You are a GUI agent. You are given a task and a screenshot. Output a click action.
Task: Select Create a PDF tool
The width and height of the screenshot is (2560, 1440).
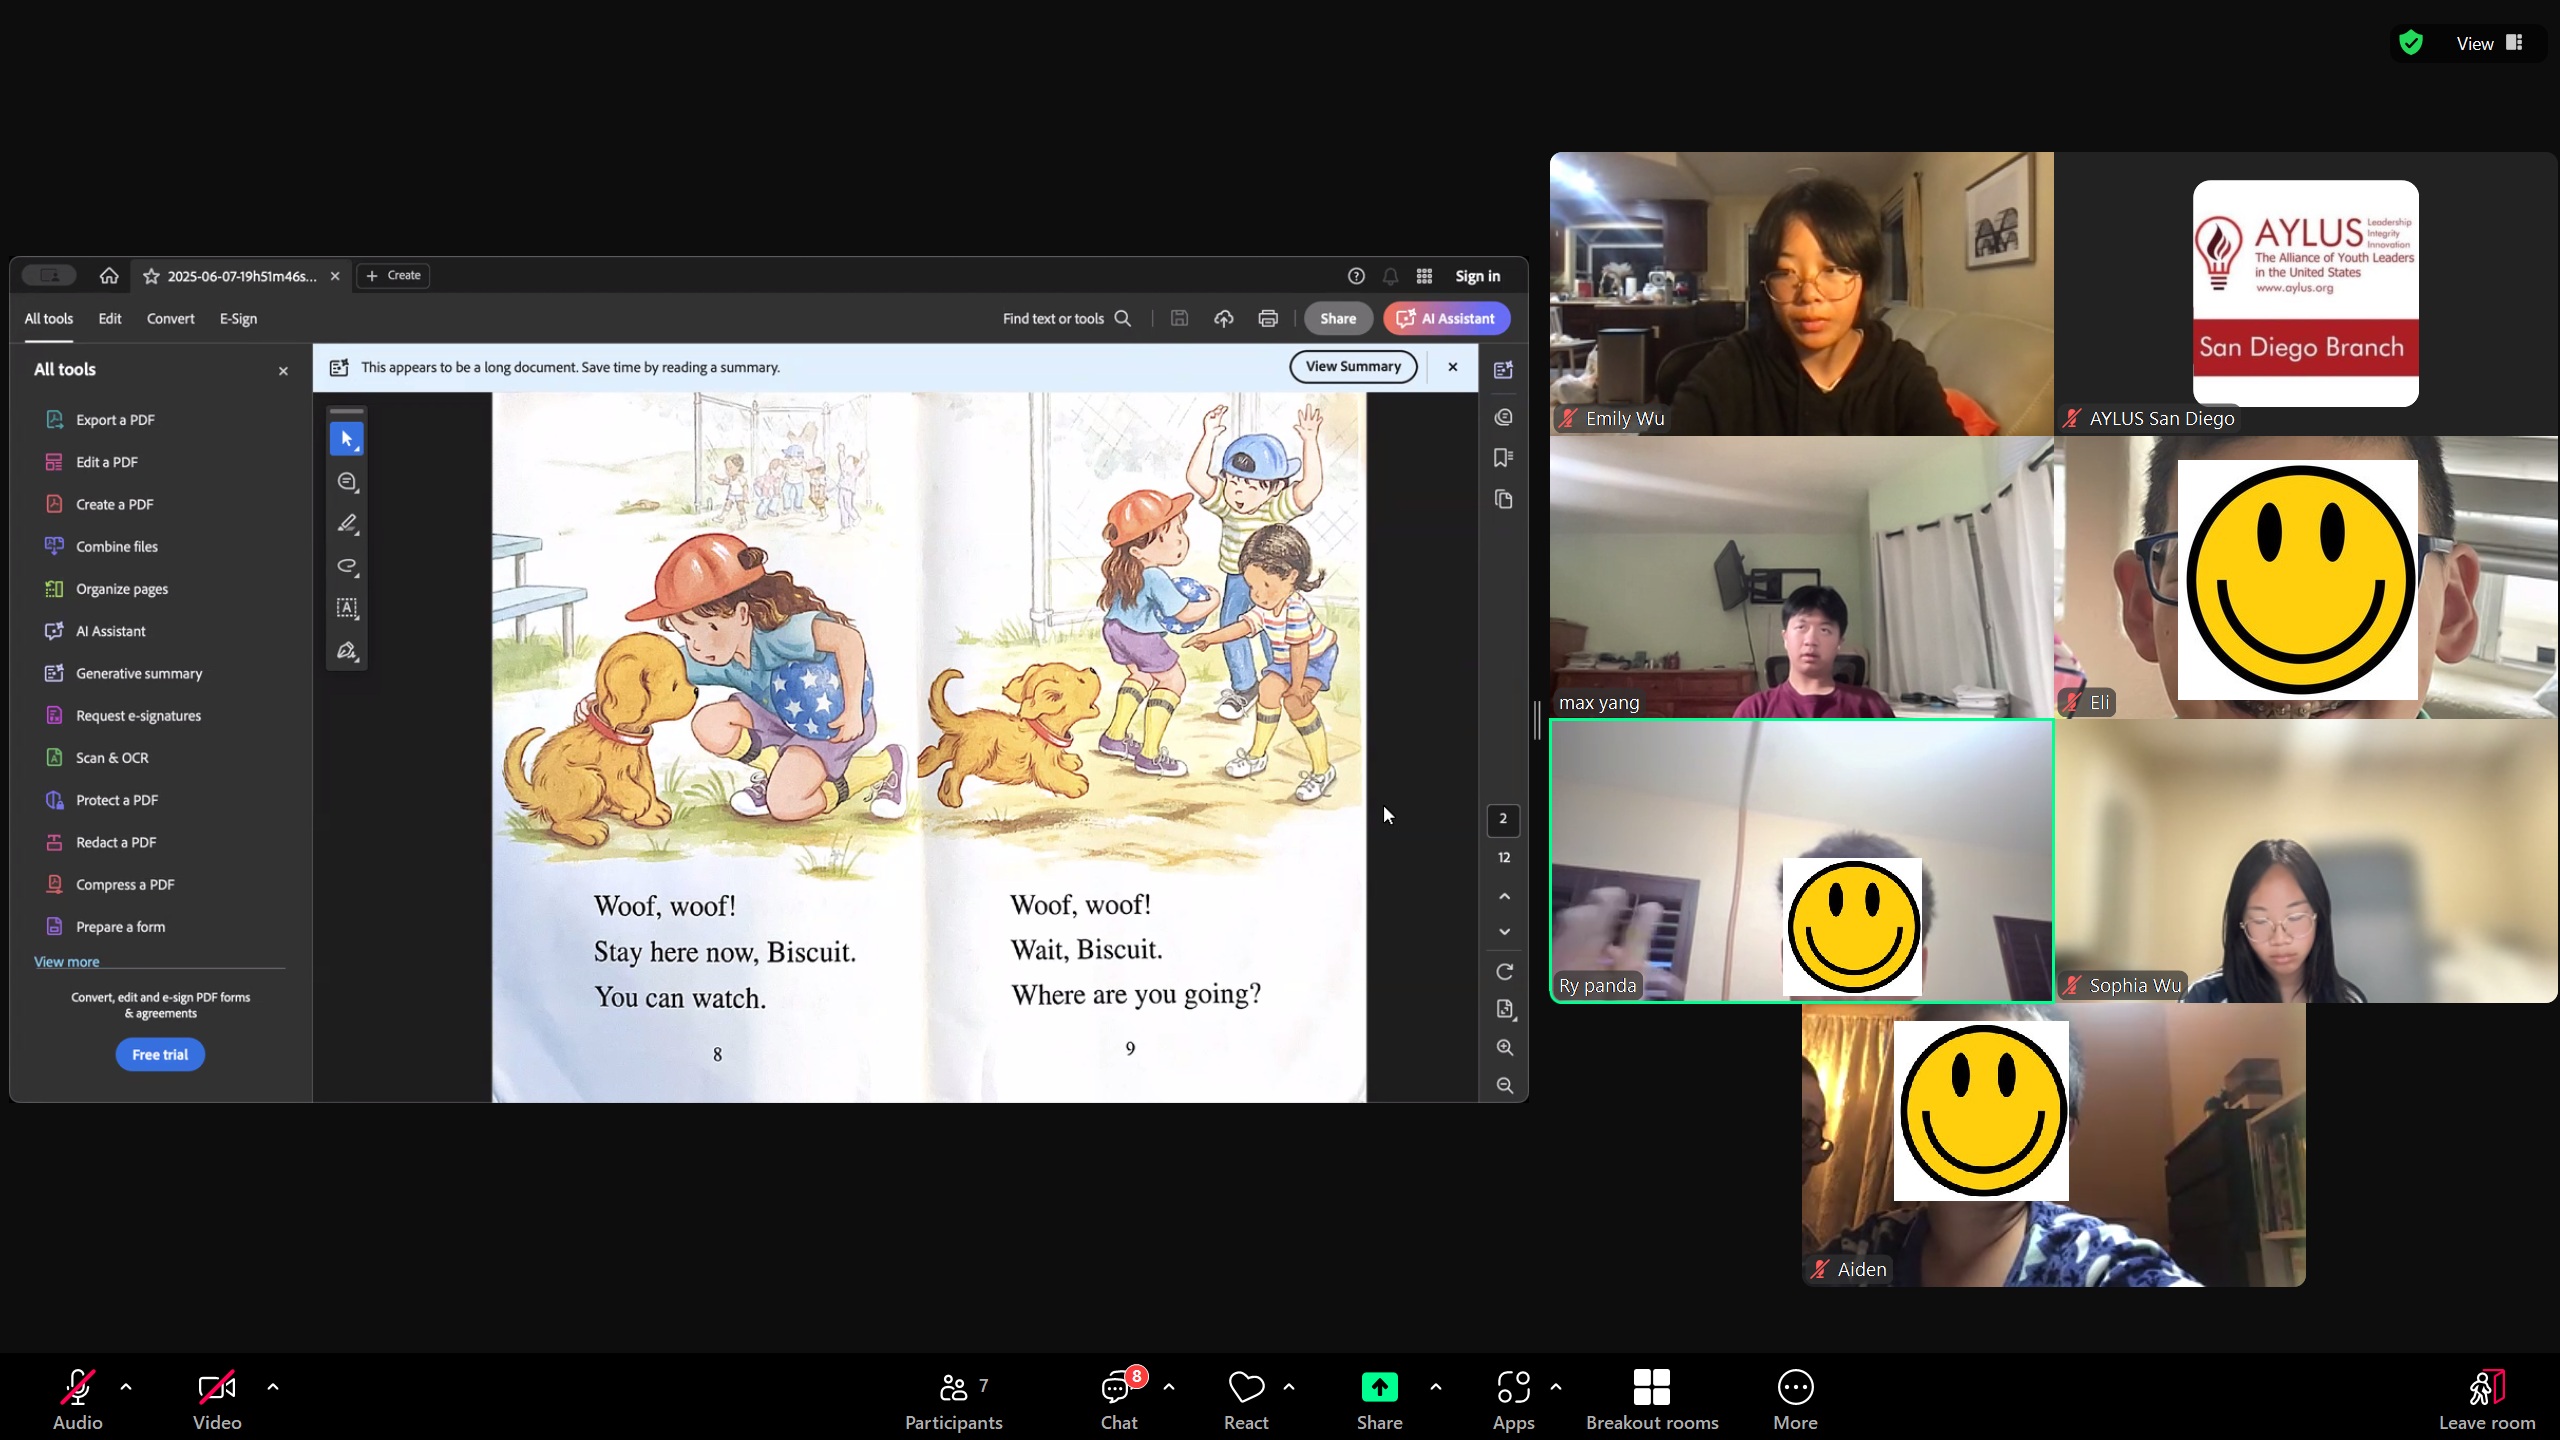99,504
